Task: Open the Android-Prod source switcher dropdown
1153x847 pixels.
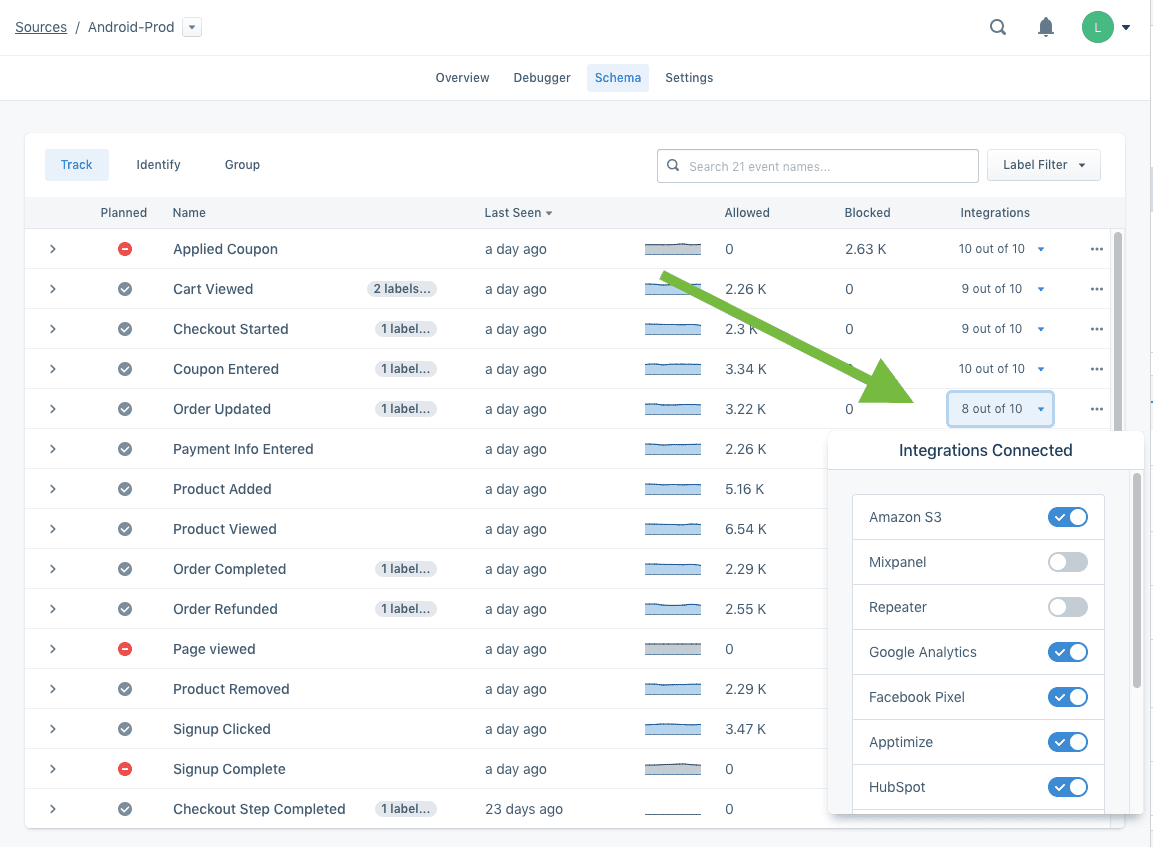Action: pyautogui.click(x=191, y=27)
